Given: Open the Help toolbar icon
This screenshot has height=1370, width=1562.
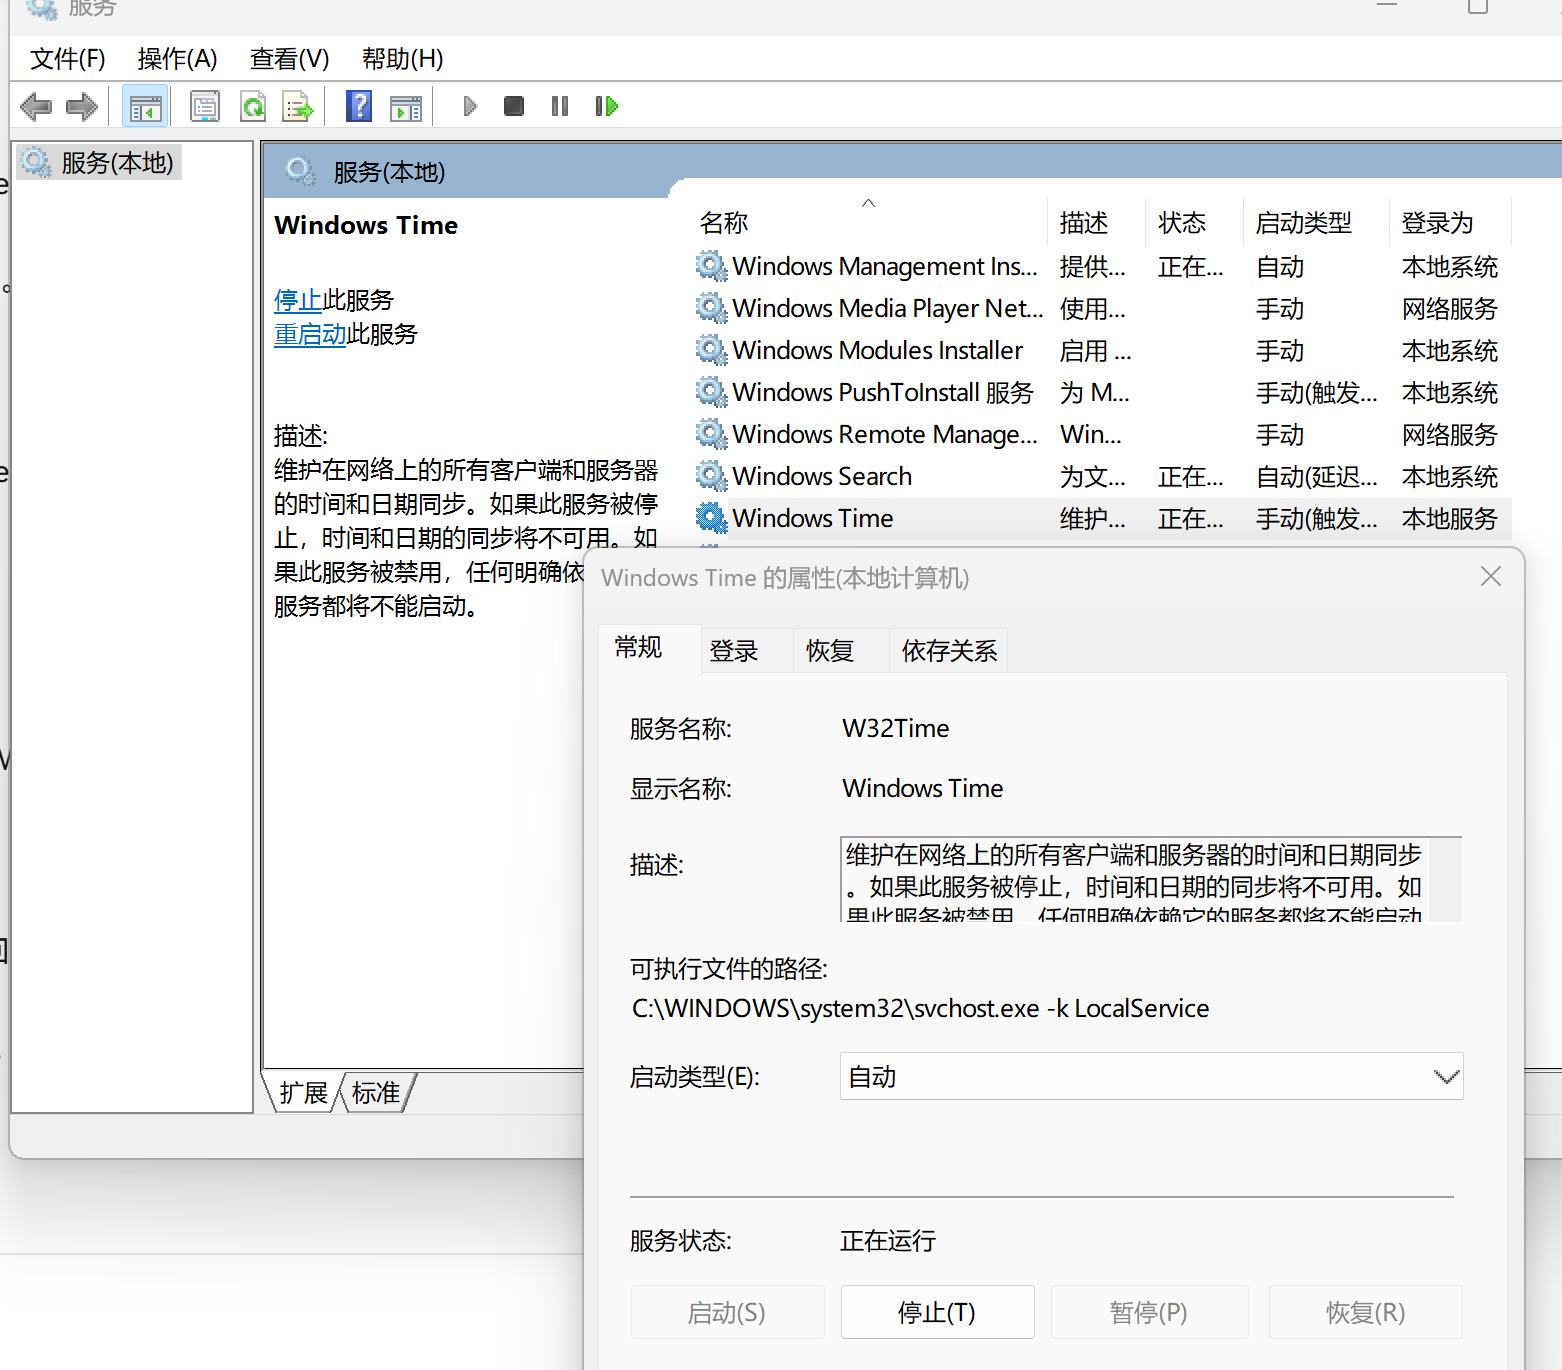Looking at the screenshot, I should click(x=359, y=106).
